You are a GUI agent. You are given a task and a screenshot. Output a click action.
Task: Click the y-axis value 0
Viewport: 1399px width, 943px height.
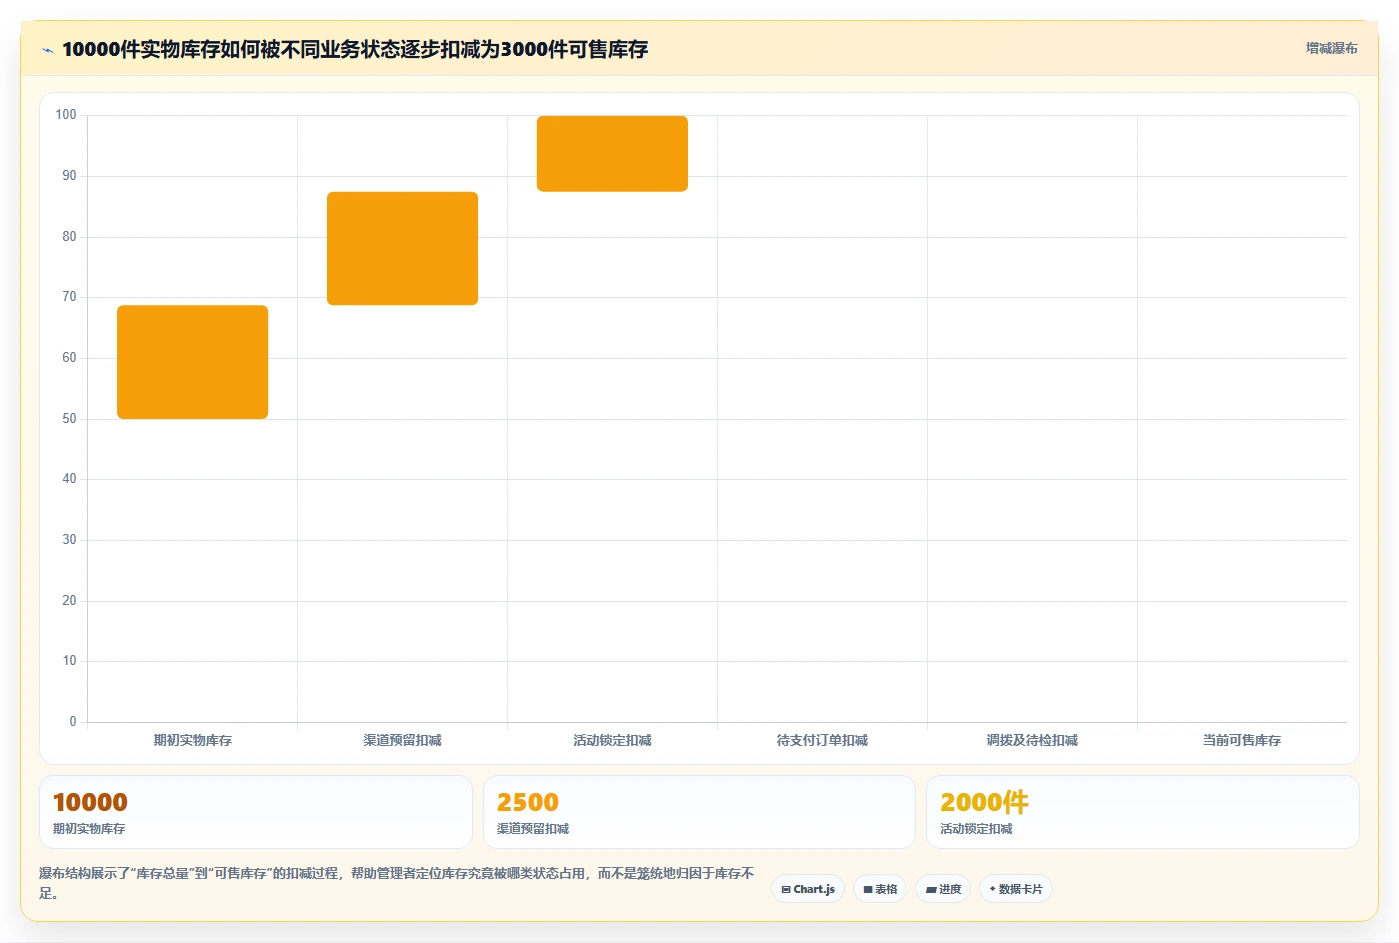(x=73, y=722)
